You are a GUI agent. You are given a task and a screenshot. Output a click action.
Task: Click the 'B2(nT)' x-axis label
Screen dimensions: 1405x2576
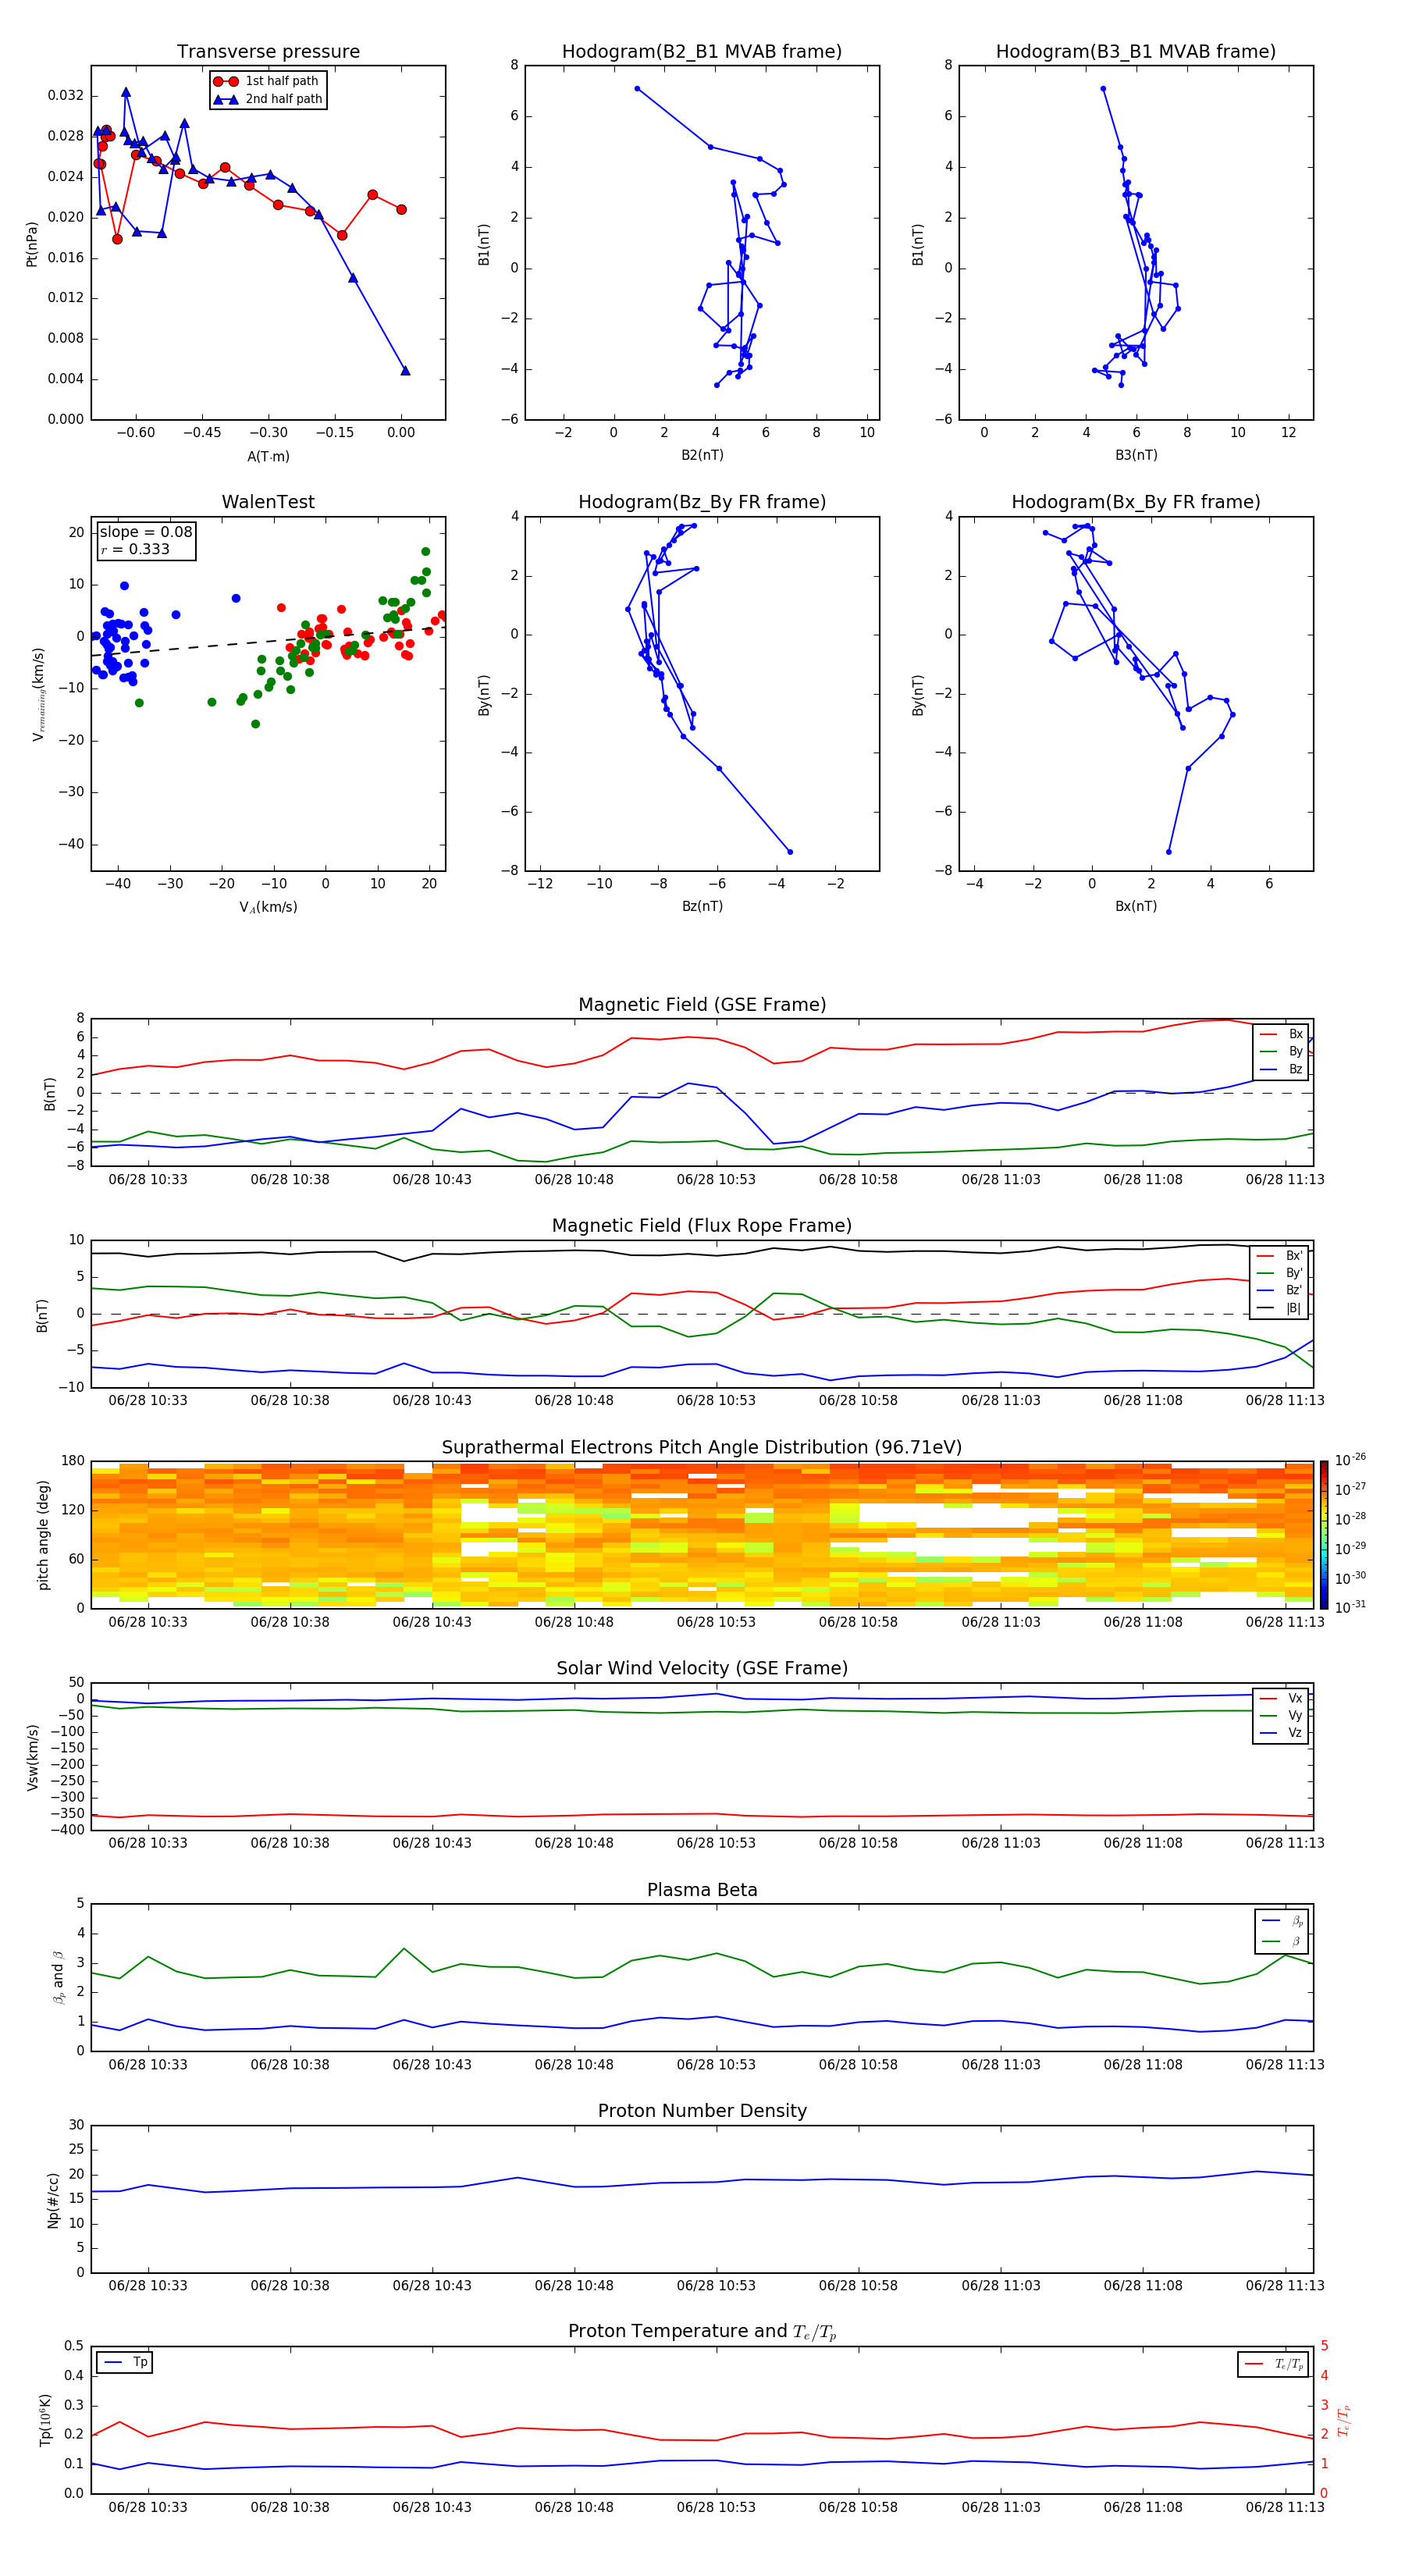click(x=702, y=455)
